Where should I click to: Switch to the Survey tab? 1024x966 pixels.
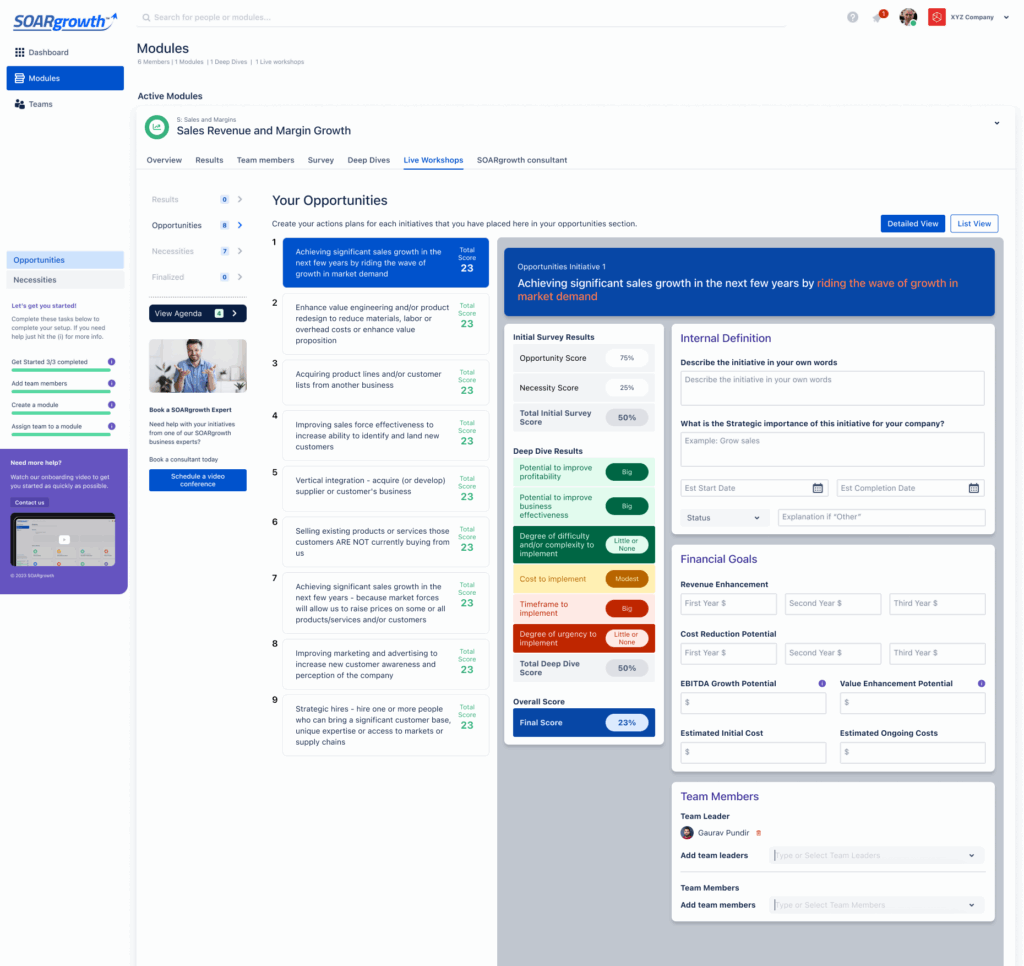tap(320, 160)
